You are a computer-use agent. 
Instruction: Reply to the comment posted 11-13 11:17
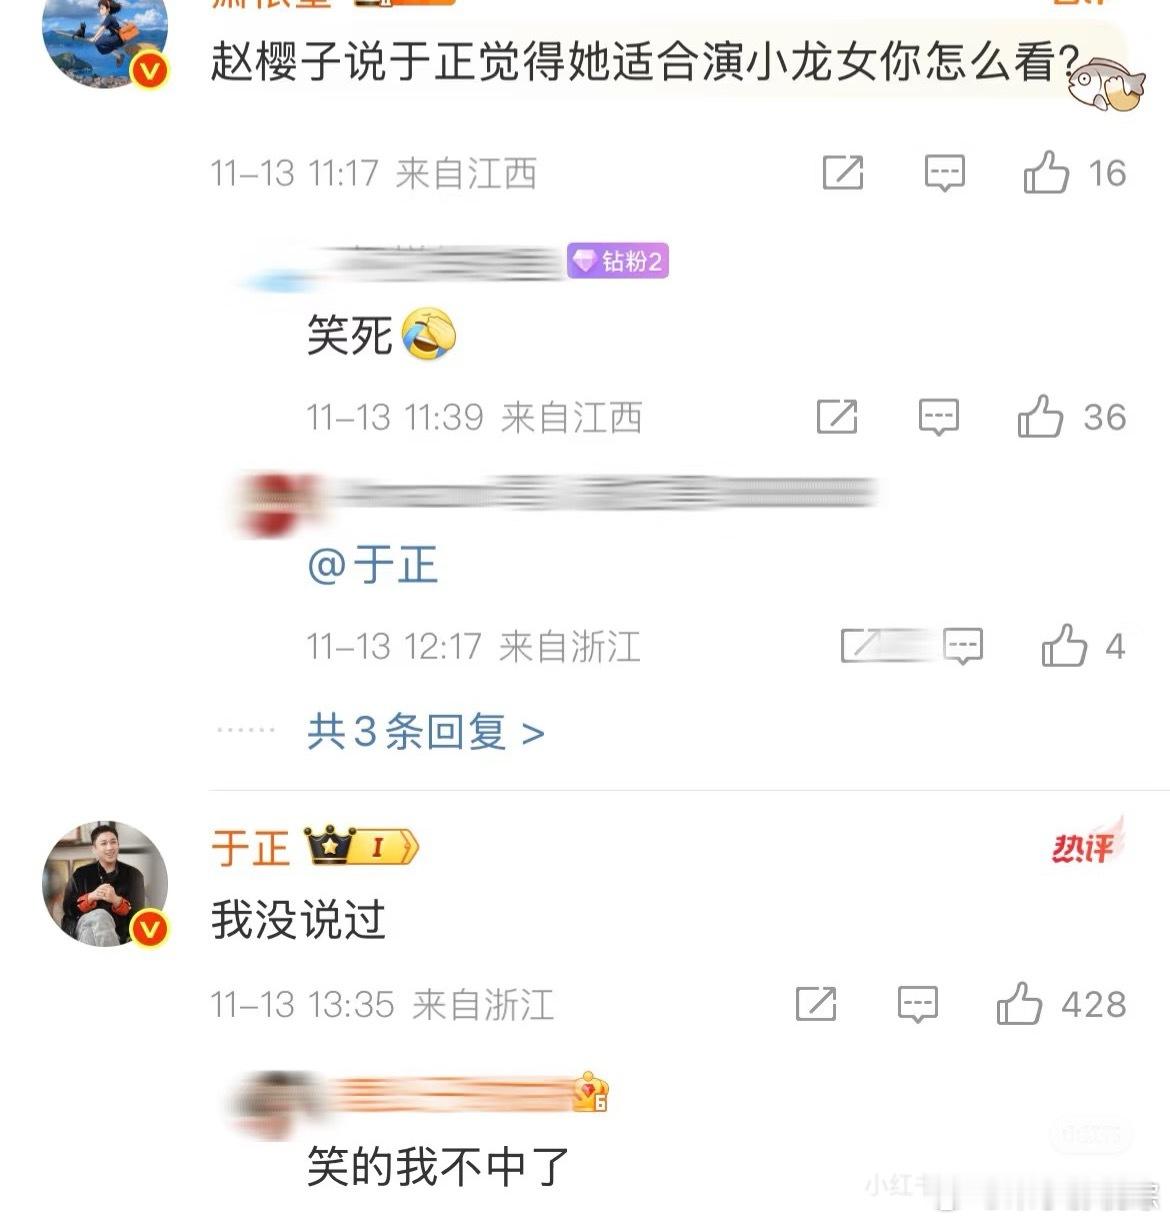tap(944, 174)
